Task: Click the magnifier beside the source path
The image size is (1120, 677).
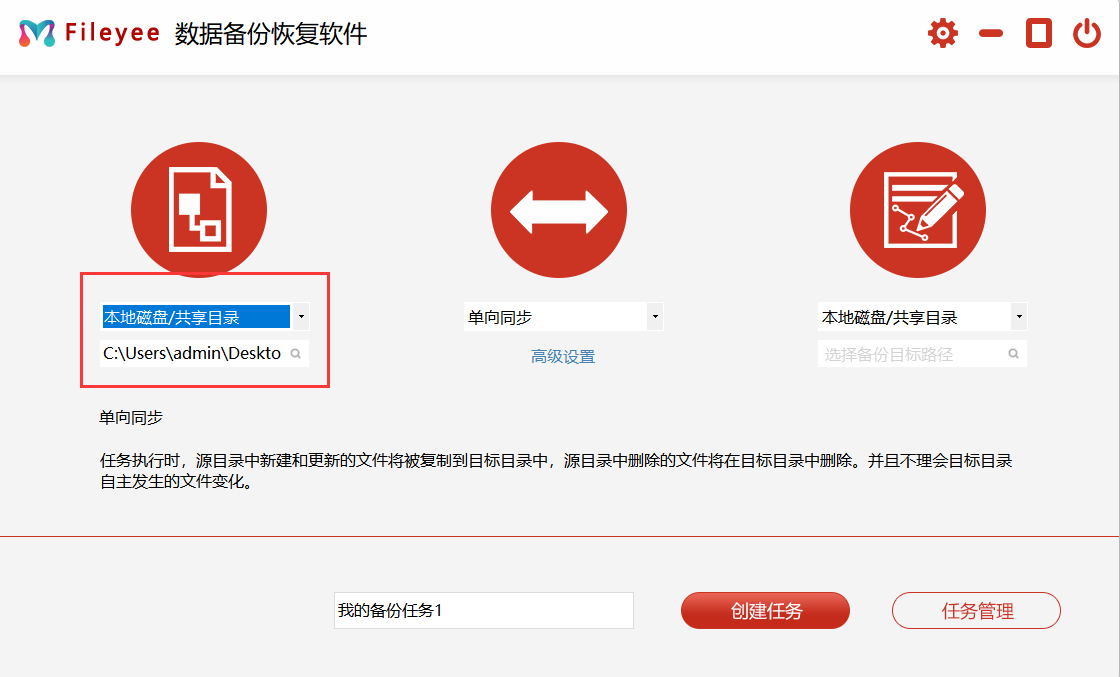Action: point(296,354)
